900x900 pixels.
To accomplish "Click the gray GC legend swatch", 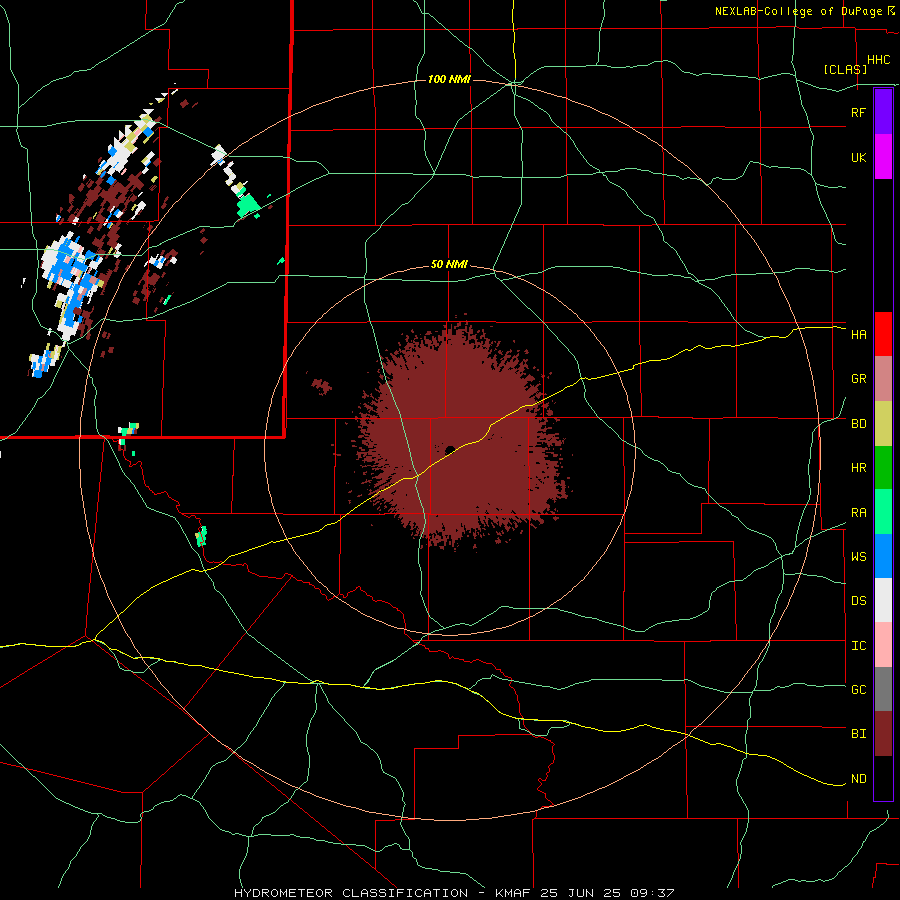I will tap(883, 689).
